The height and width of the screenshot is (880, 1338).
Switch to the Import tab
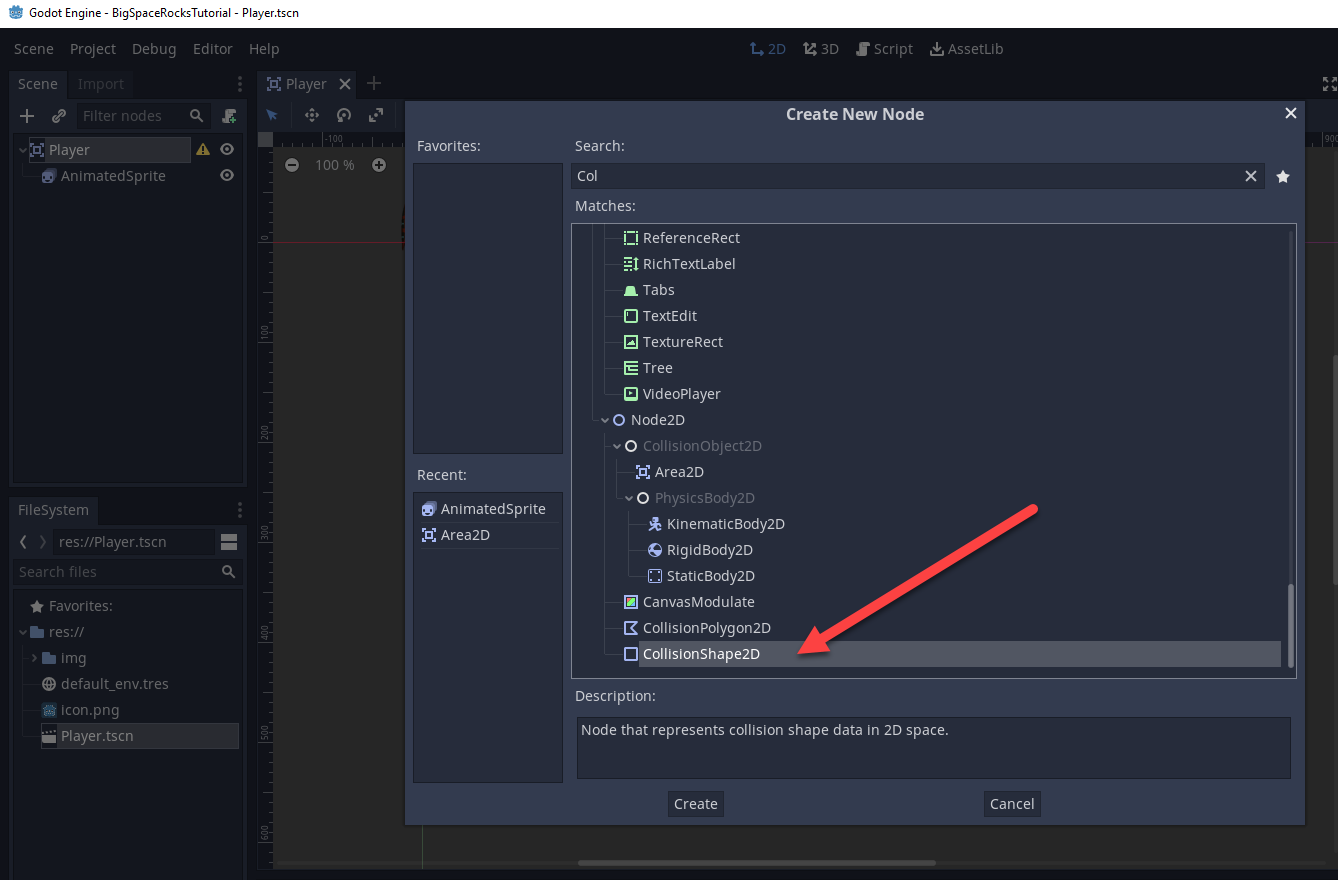pyautogui.click(x=100, y=84)
